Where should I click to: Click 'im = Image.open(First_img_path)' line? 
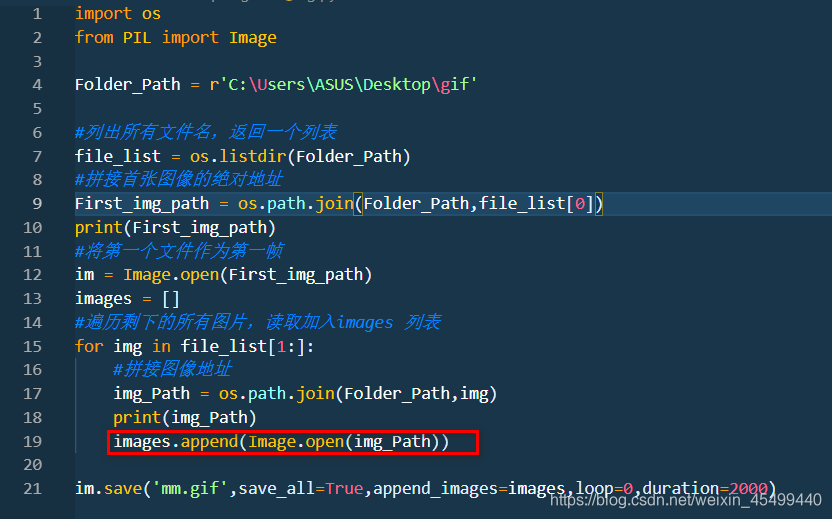[x=223, y=275]
